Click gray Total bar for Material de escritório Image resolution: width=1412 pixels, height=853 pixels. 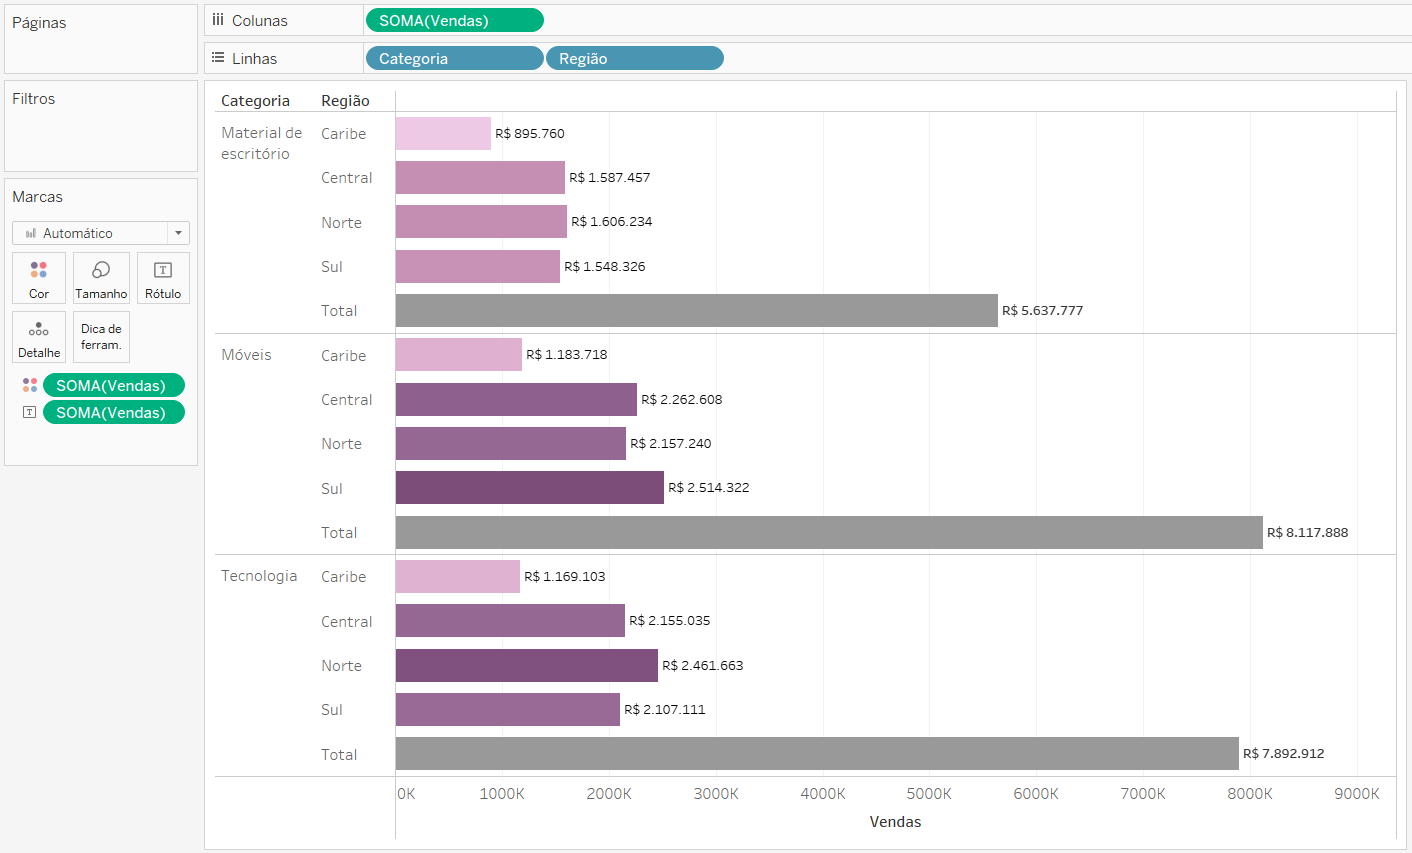697,310
